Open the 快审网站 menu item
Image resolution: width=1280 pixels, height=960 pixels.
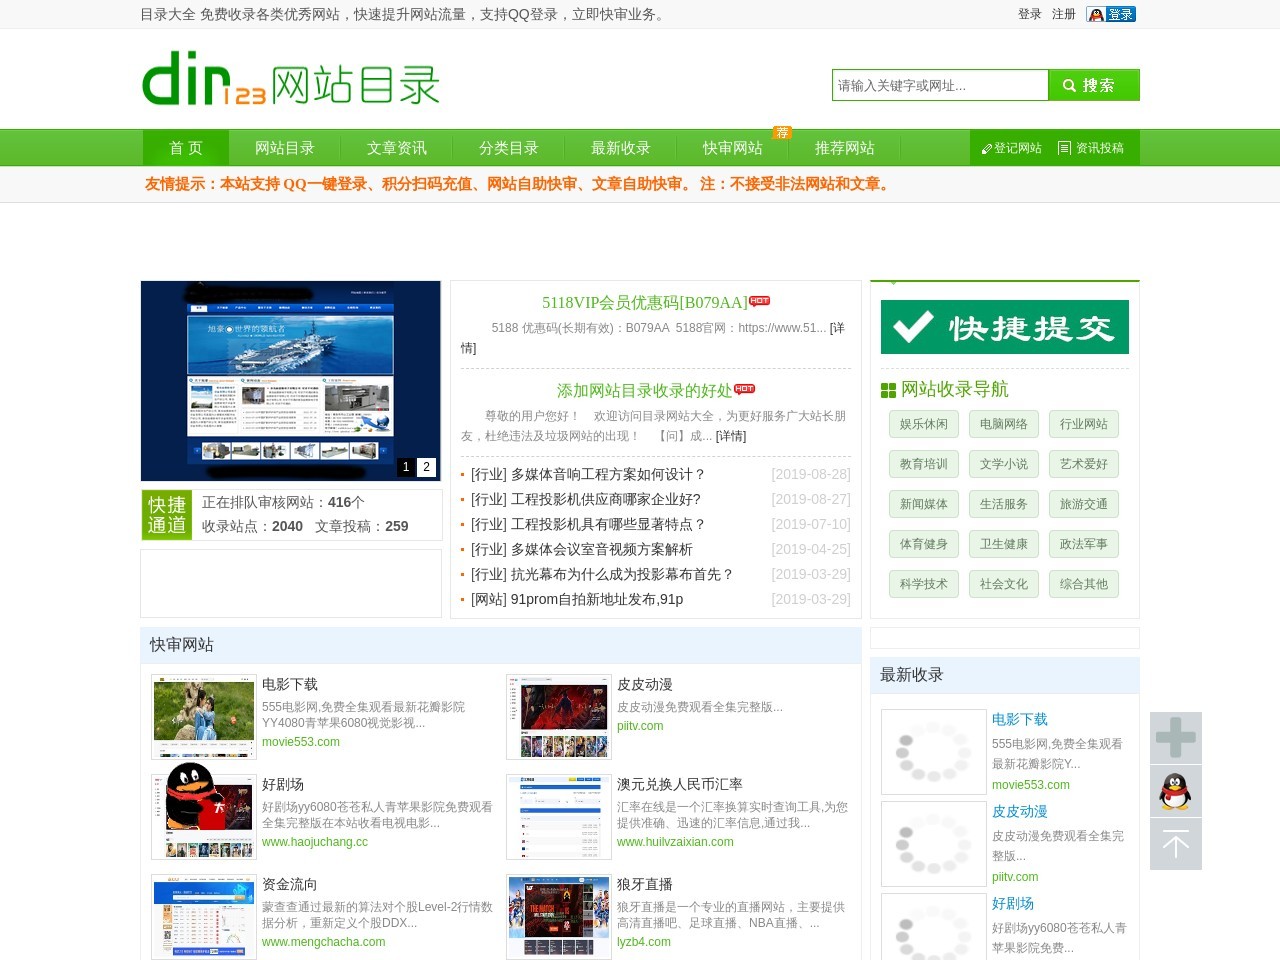click(x=733, y=147)
